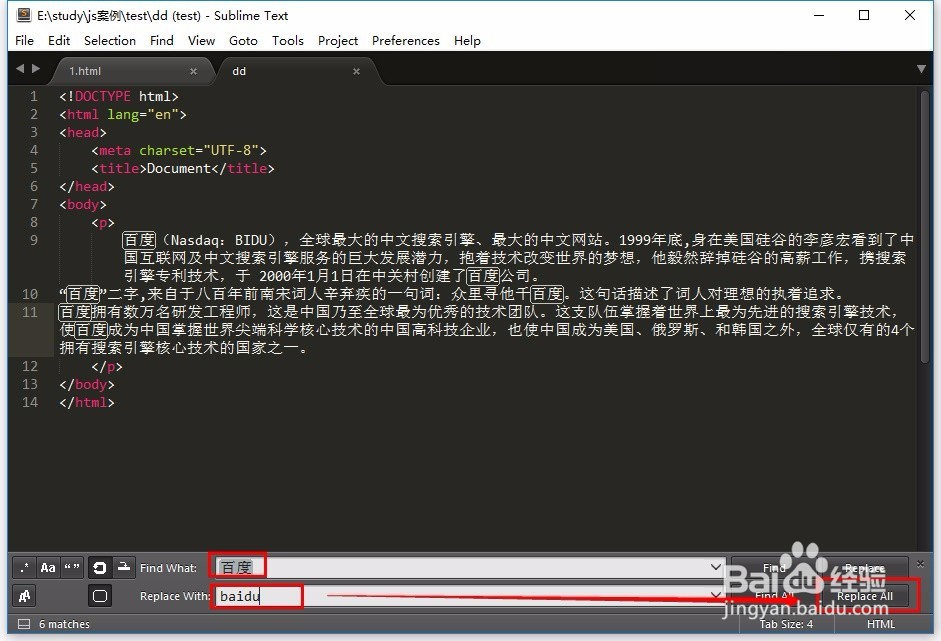
Task: Click the Replace button
Action: pos(865,568)
